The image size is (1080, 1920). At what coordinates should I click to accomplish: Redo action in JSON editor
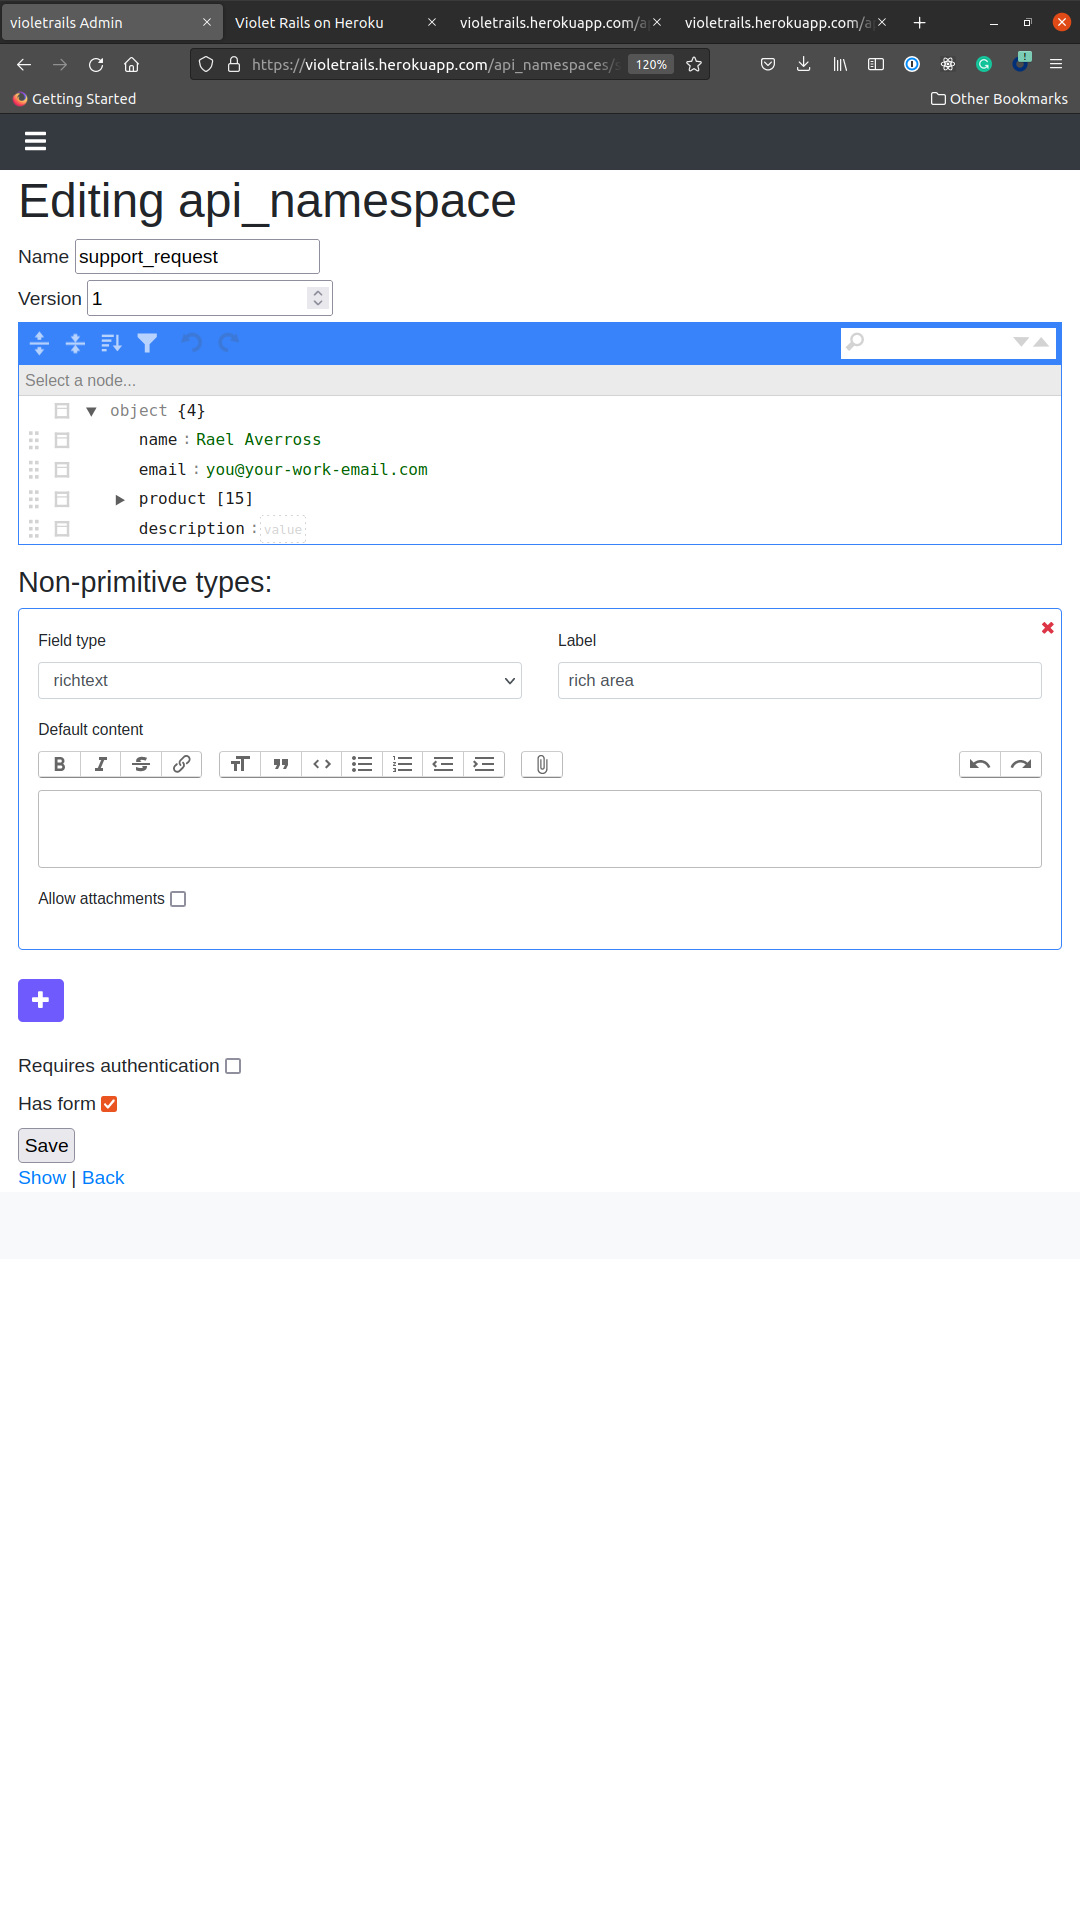tap(228, 343)
